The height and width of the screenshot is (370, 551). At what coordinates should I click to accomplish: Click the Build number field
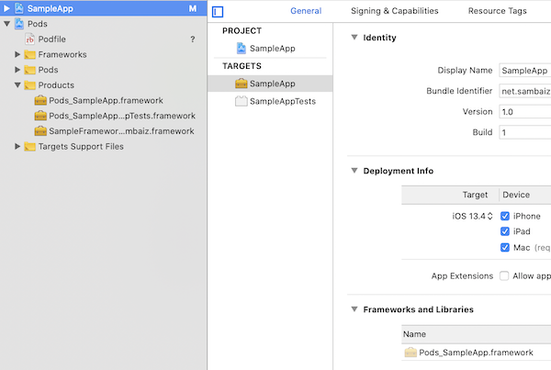525,132
